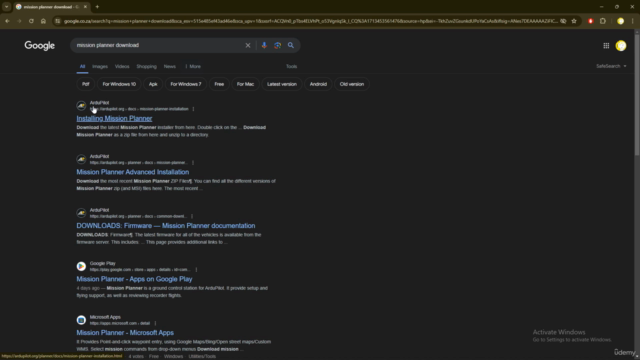Image resolution: width=640 pixels, height=360 pixels.
Task: Open Mission Planner - Microsoft Apps link
Action: point(125,333)
